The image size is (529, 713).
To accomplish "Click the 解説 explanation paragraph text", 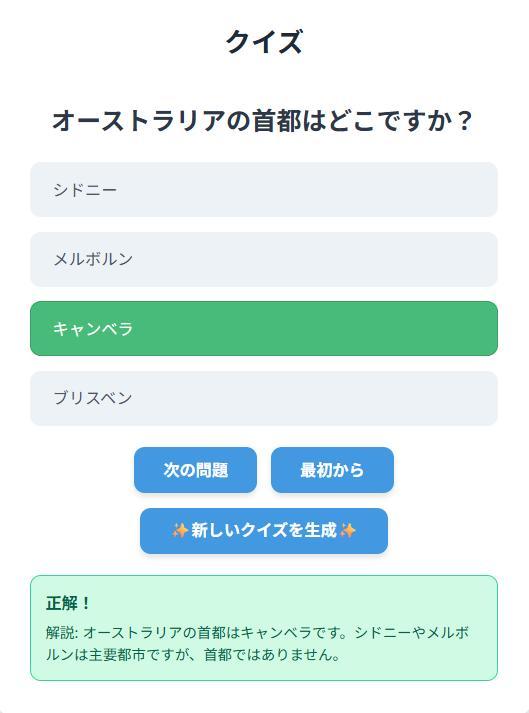I will pos(257,643).
